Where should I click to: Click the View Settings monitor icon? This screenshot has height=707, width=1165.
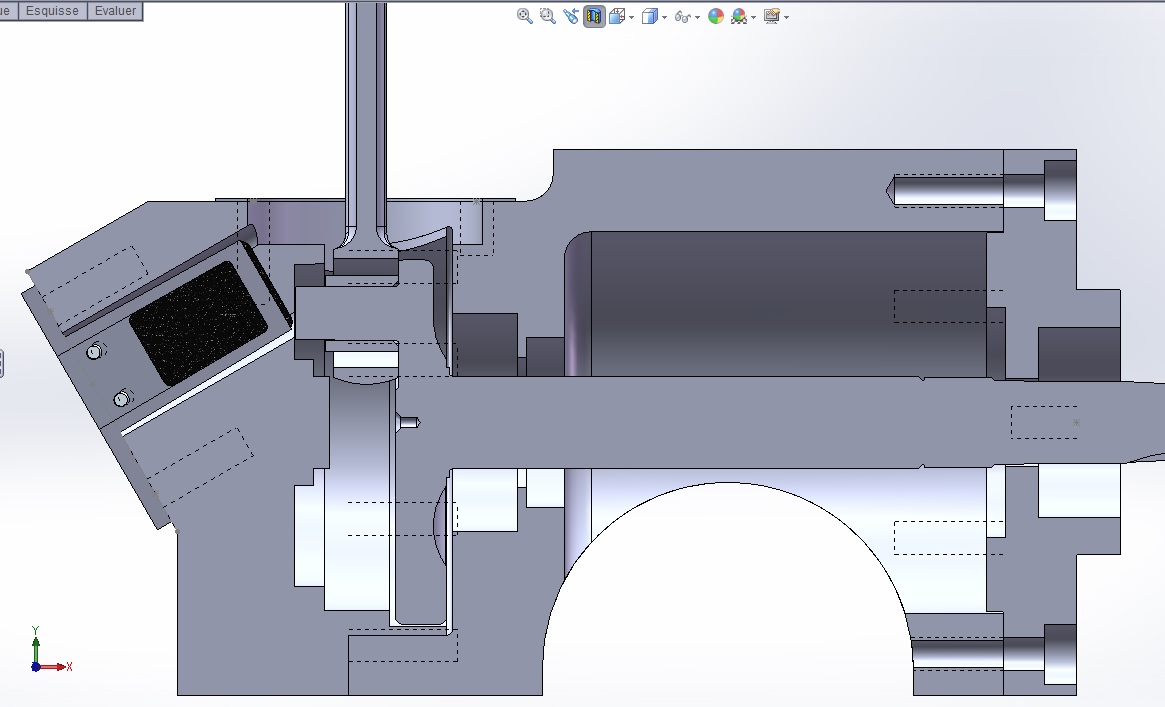771,16
